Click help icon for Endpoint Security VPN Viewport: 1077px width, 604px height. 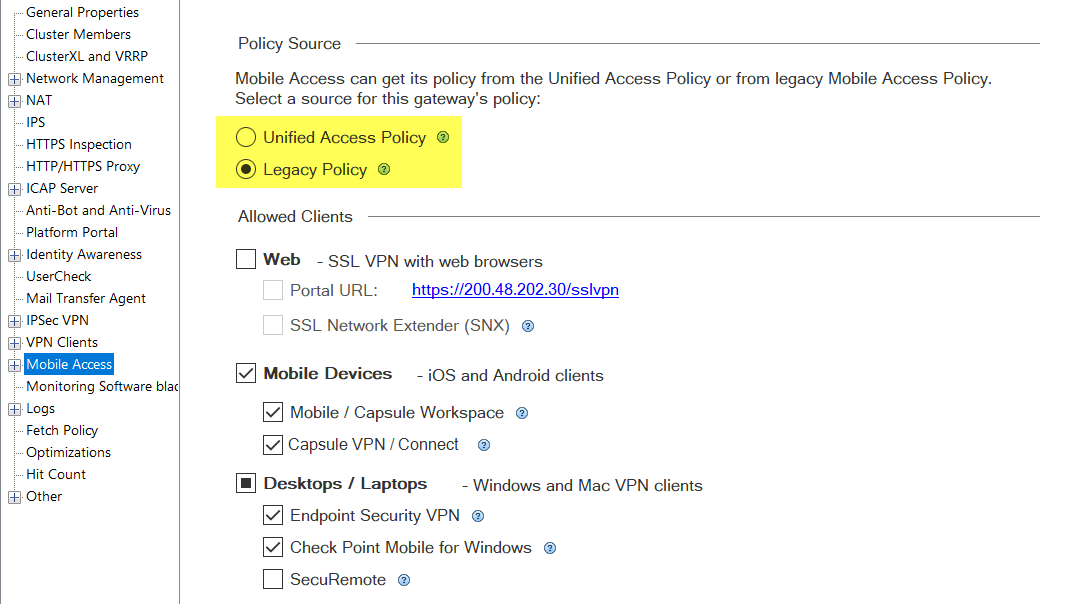[x=478, y=516]
